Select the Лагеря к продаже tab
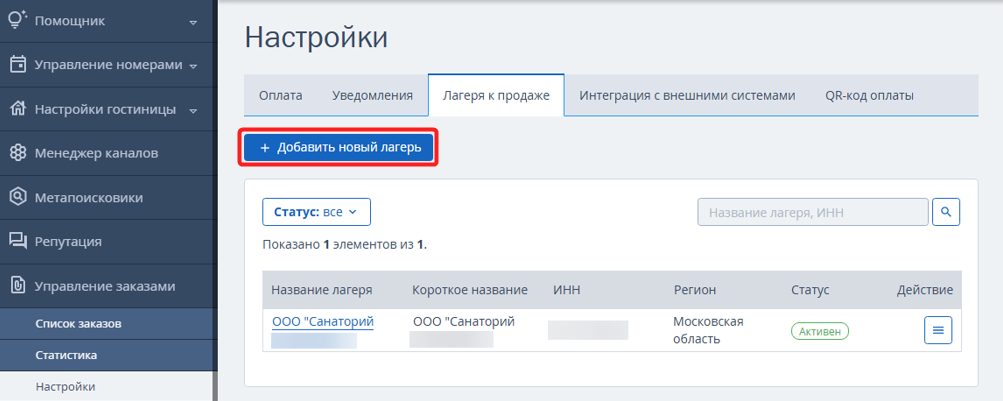This screenshot has height=401, width=1003. tap(496, 95)
